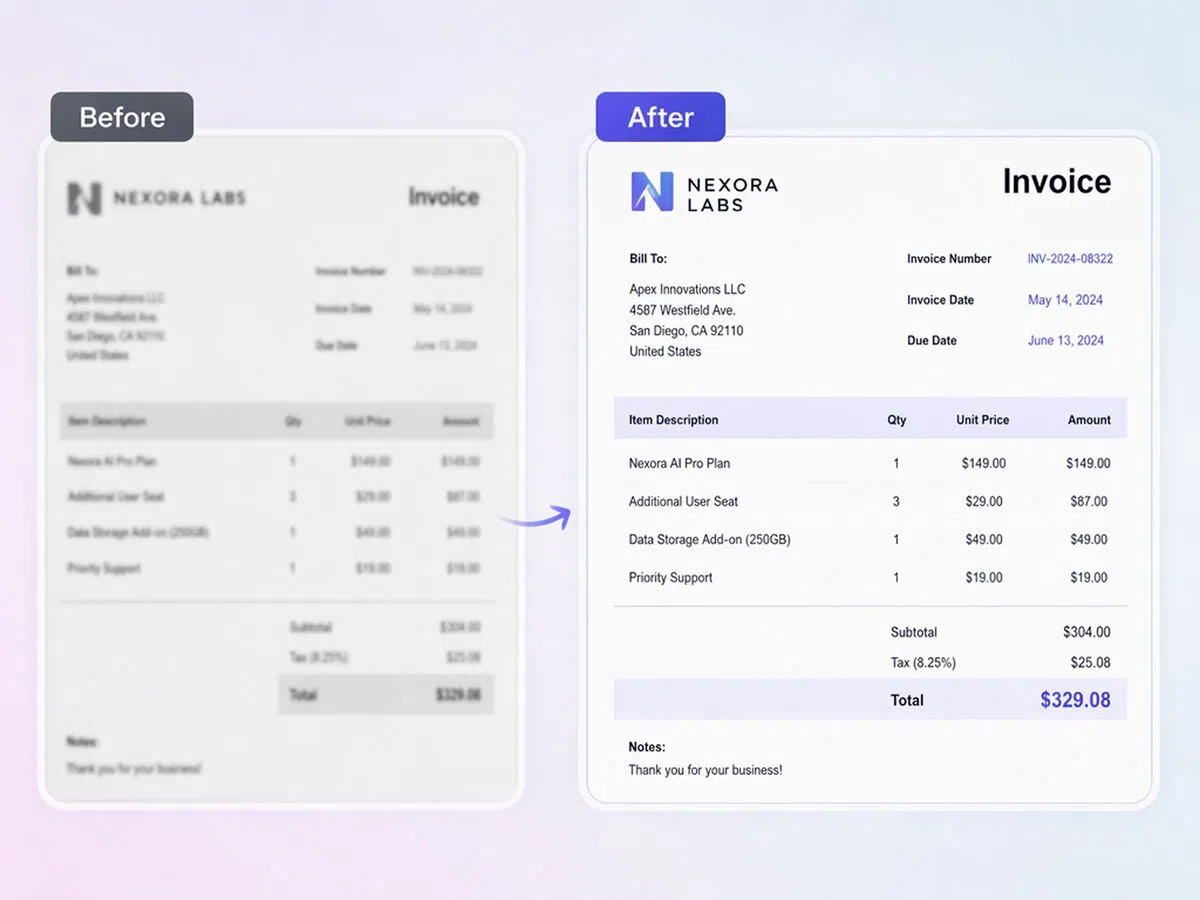Click 'United States' in After invoice

(665, 352)
